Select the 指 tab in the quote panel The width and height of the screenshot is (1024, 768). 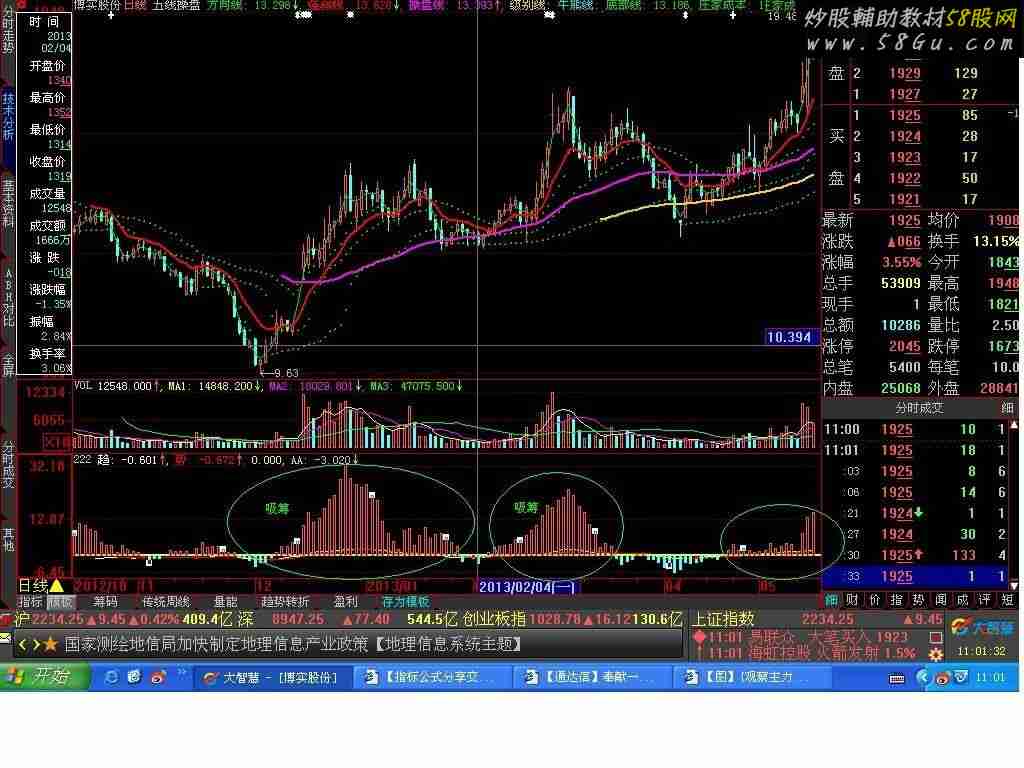click(897, 600)
